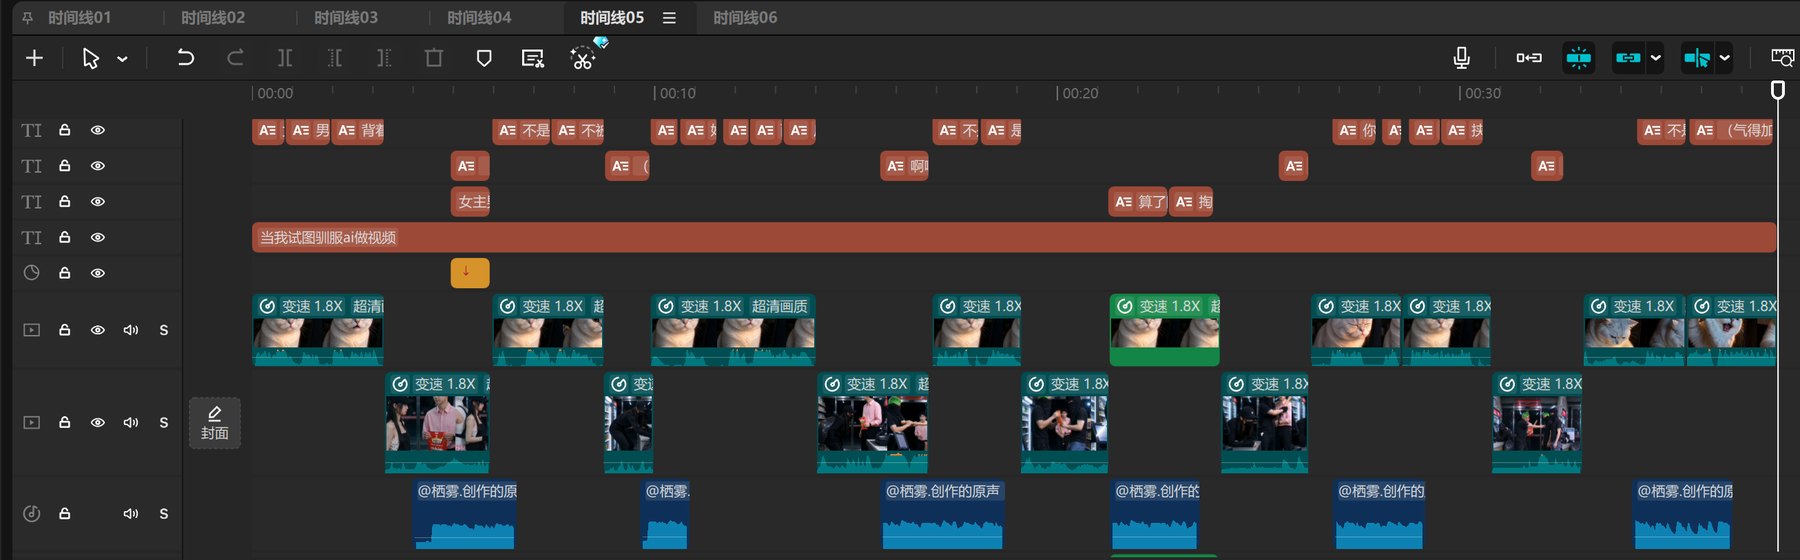Open the 时间线05 tab menu icon
The height and width of the screenshot is (560, 1800).
(669, 18)
